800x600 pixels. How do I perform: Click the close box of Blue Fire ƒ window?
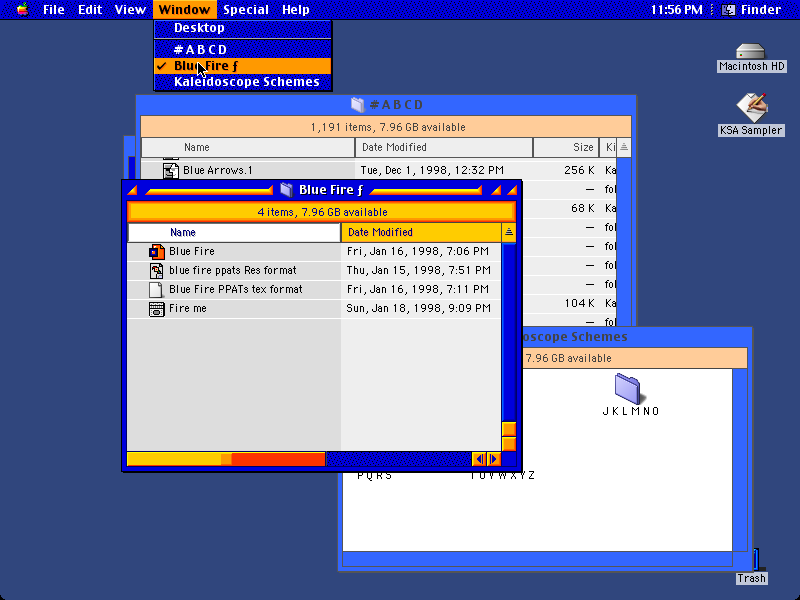[132, 190]
